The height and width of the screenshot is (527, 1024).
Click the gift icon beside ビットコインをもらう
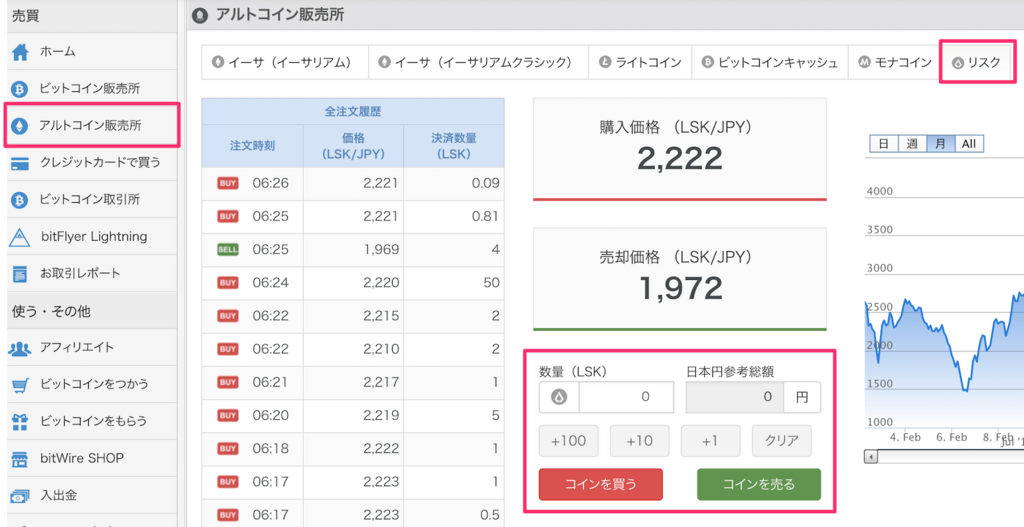(20, 422)
